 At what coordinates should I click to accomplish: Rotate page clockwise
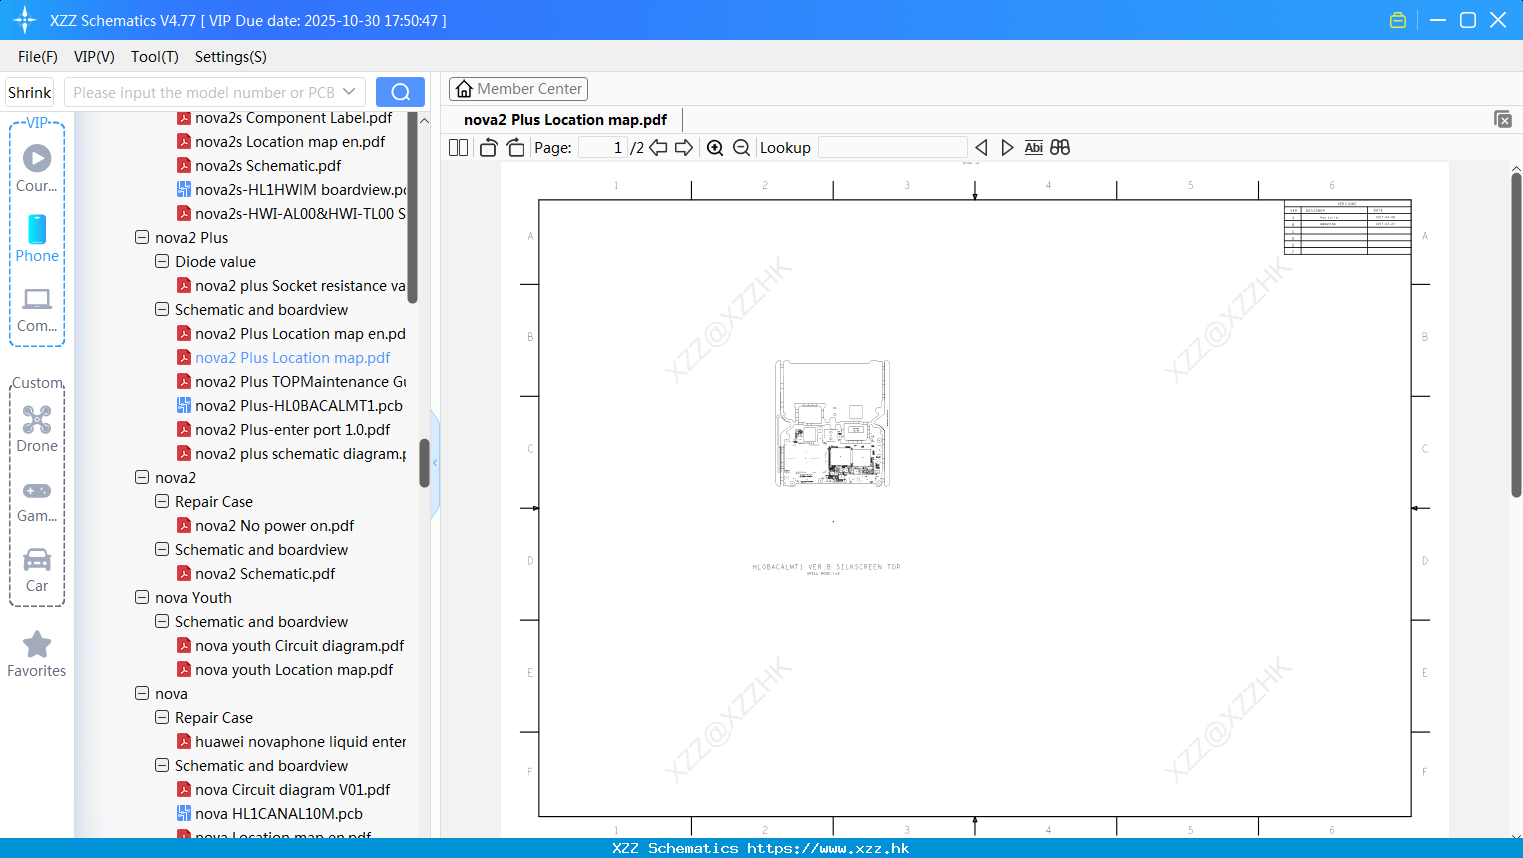coord(515,147)
